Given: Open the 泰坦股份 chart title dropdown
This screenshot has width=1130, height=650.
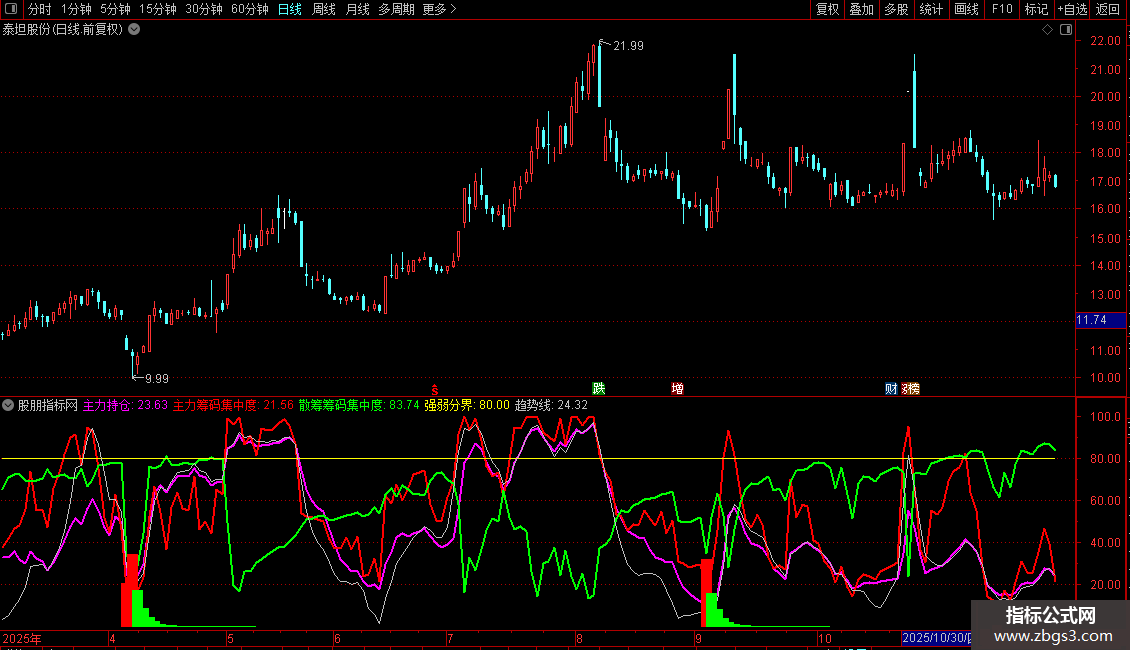Looking at the screenshot, I should point(134,29).
